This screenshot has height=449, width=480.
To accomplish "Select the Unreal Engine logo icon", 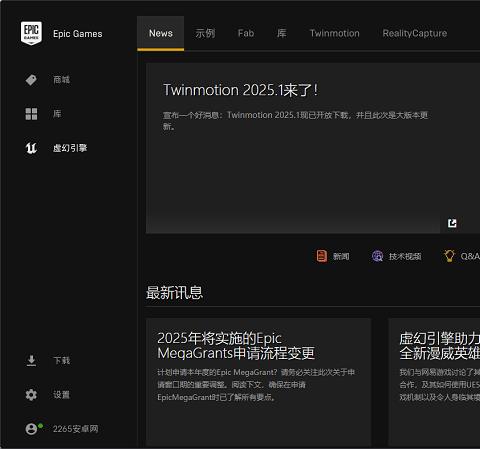I will [31, 148].
